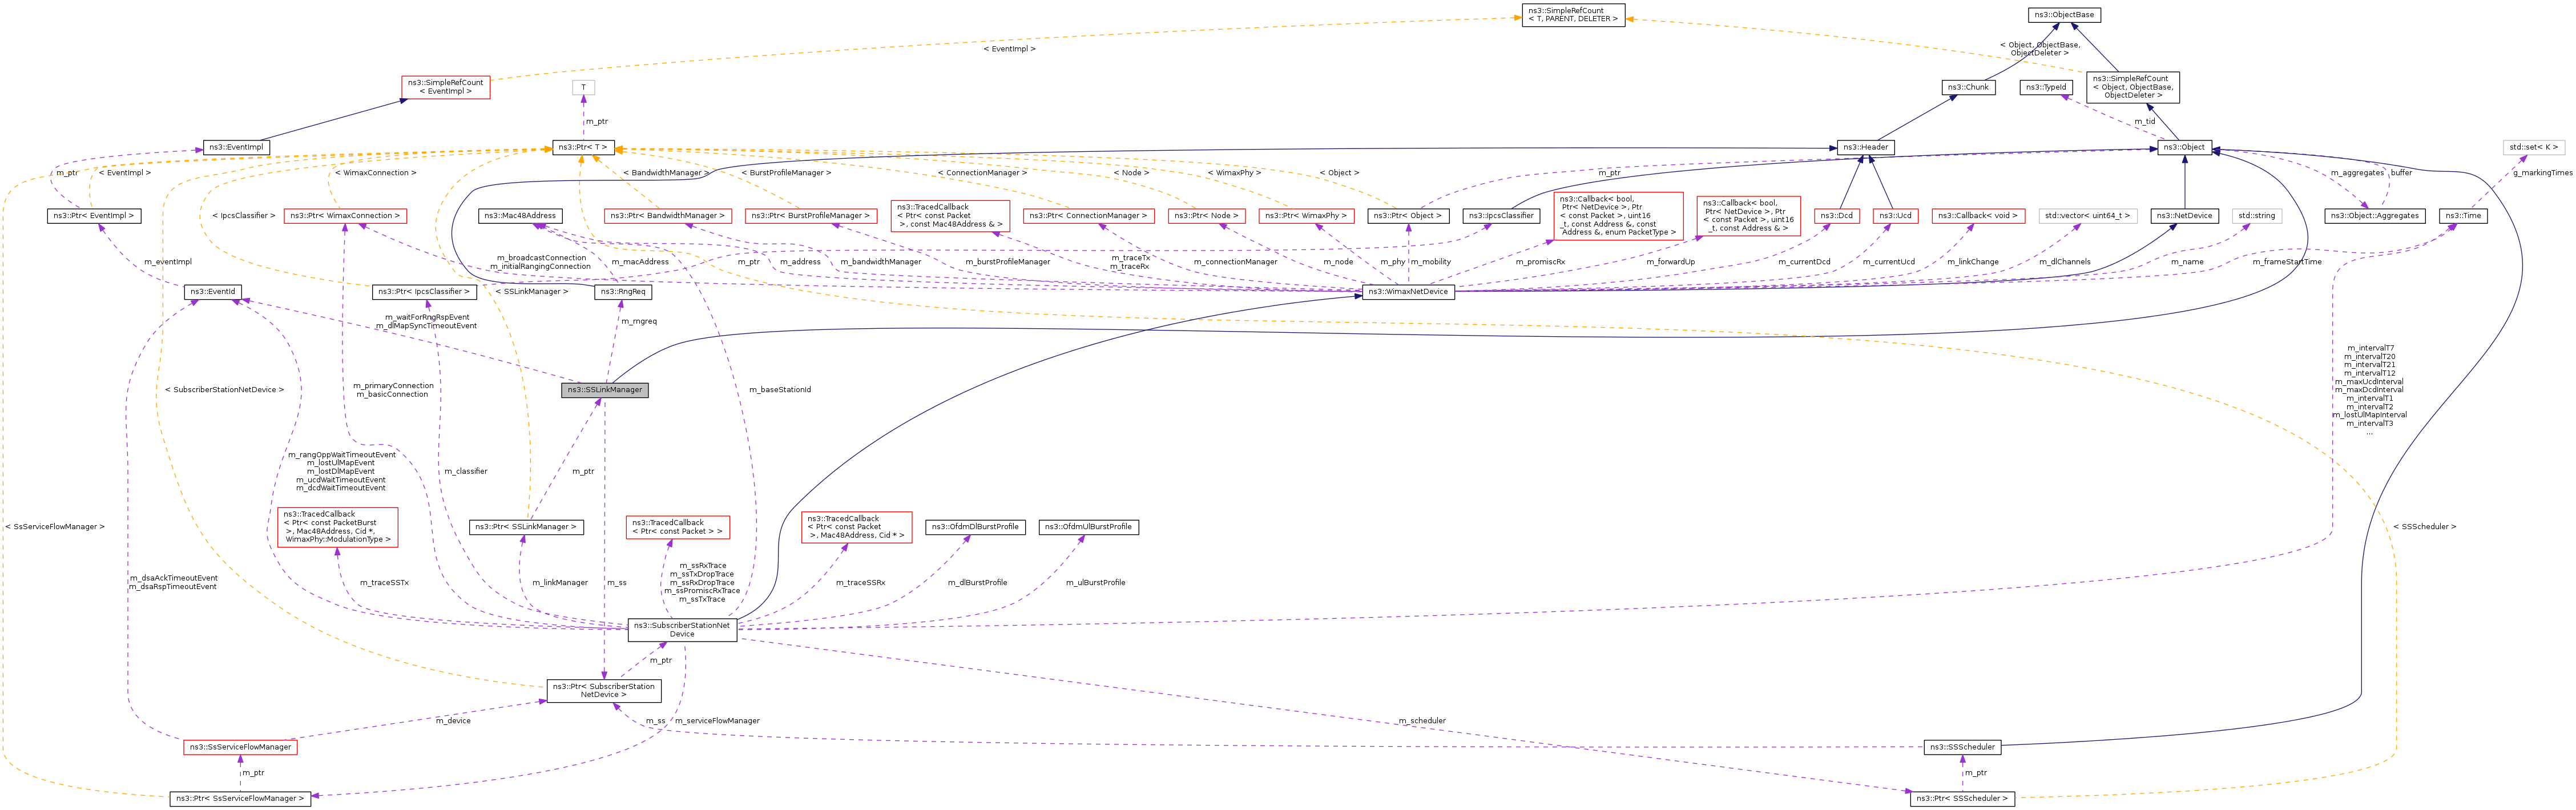The width and height of the screenshot is (2576, 810).
Task: Click the gray T template node
Action: 583,87
